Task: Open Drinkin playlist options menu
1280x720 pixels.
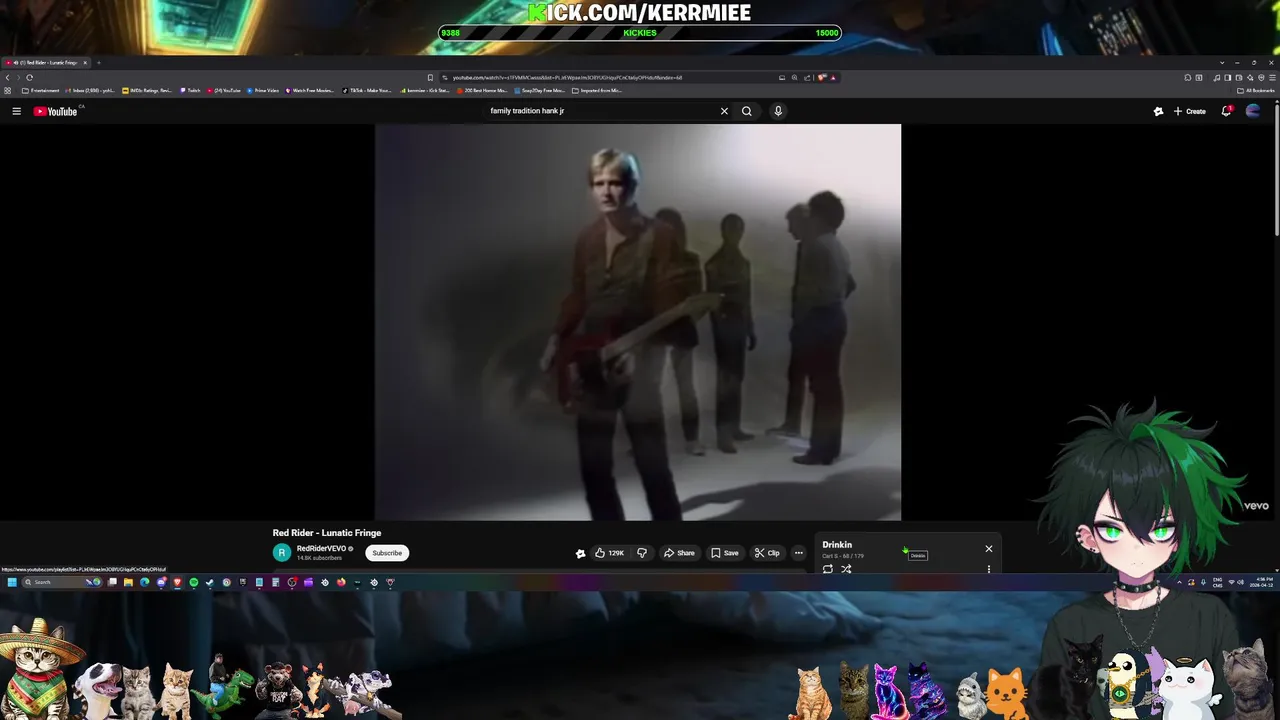Action: coord(989,569)
